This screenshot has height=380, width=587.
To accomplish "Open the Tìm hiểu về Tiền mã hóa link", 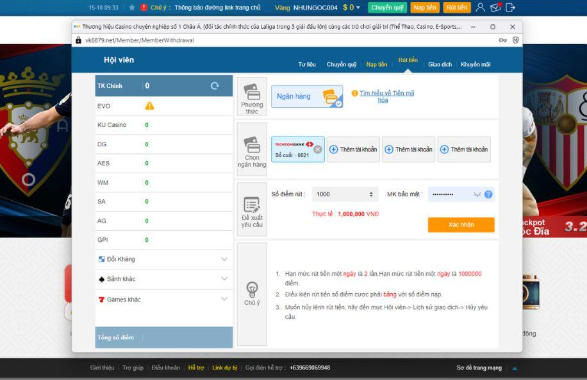I will click(x=387, y=96).
